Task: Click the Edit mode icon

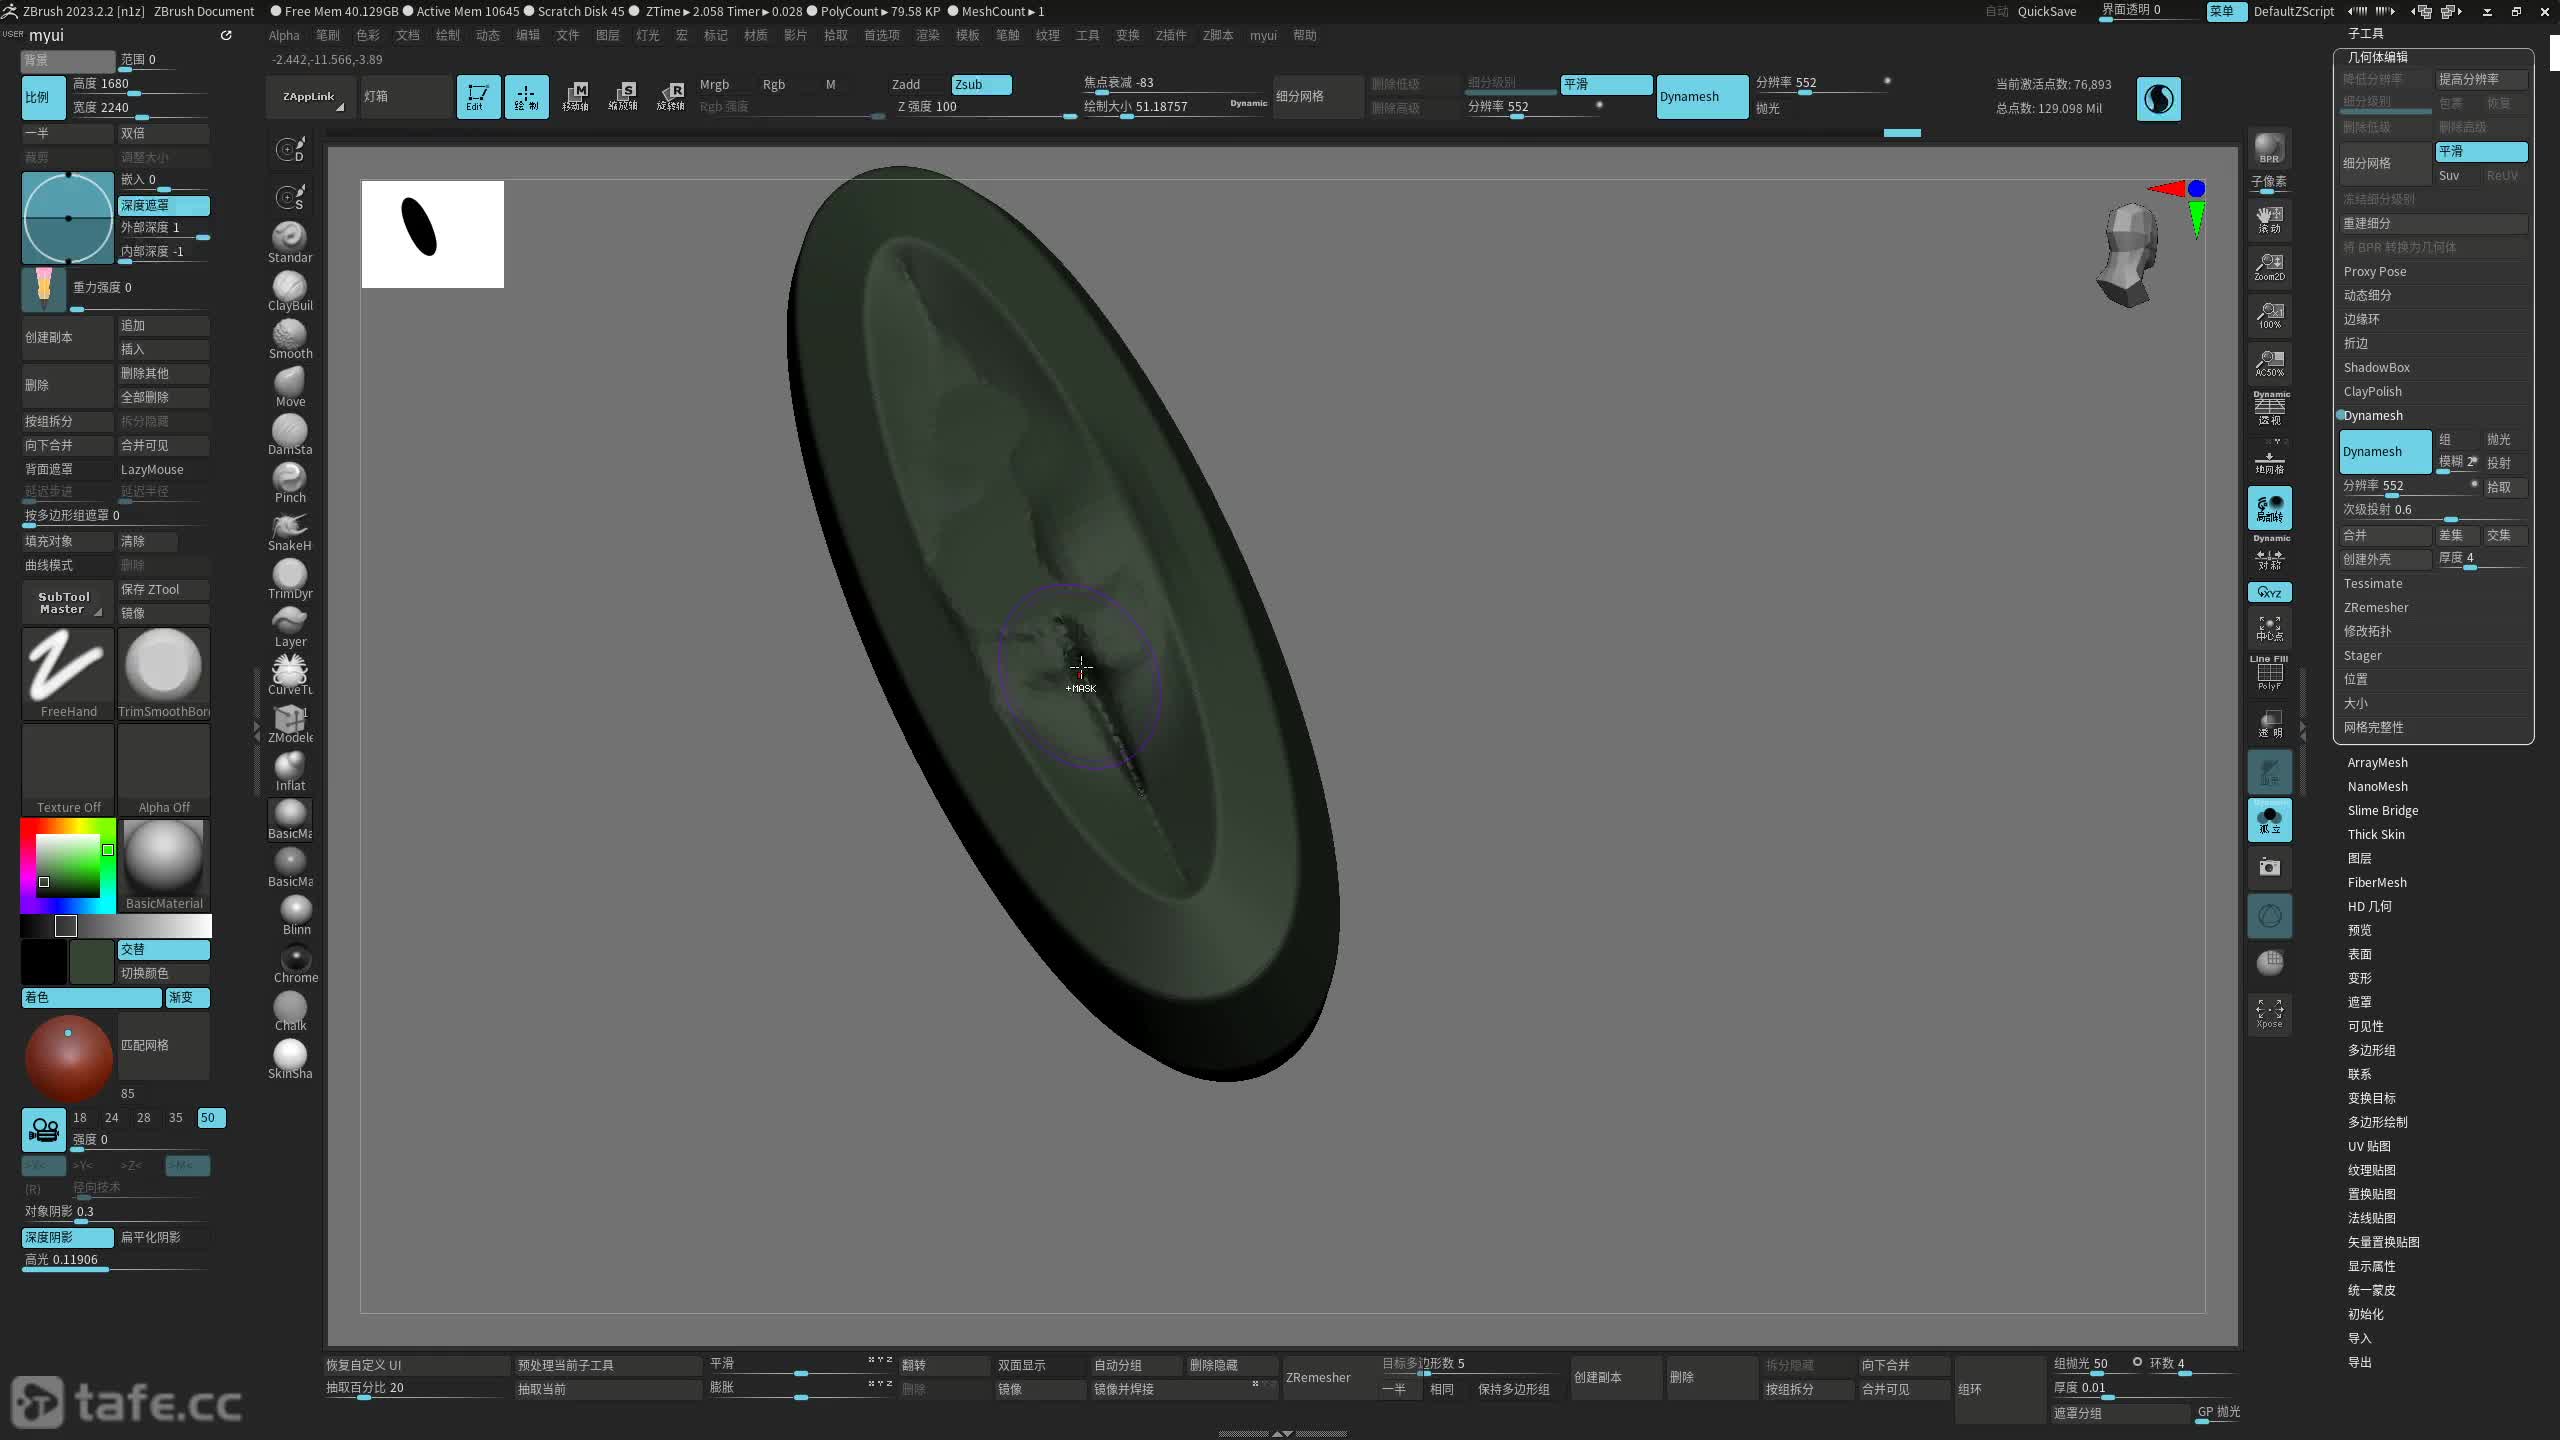Action: tap(477, 97)
